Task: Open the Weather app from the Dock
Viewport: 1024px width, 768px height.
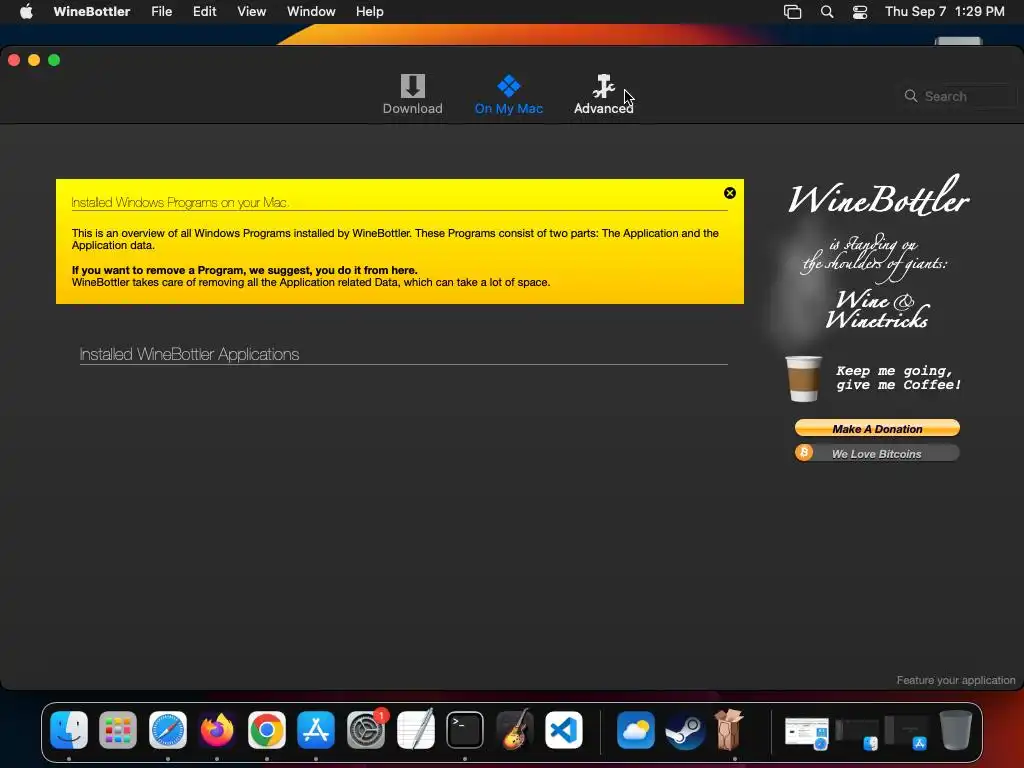Action: click(635, 729)
